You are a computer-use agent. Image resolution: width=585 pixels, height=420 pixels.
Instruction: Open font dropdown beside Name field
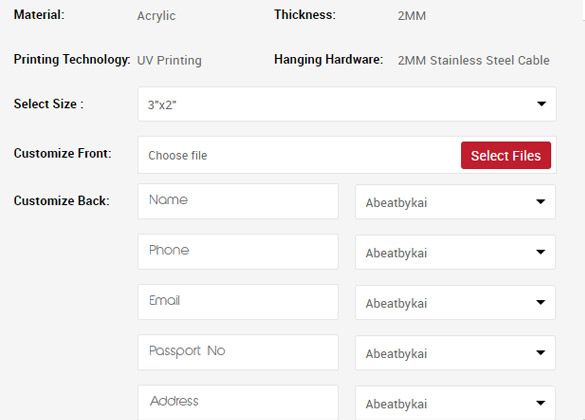coord(455,202)
